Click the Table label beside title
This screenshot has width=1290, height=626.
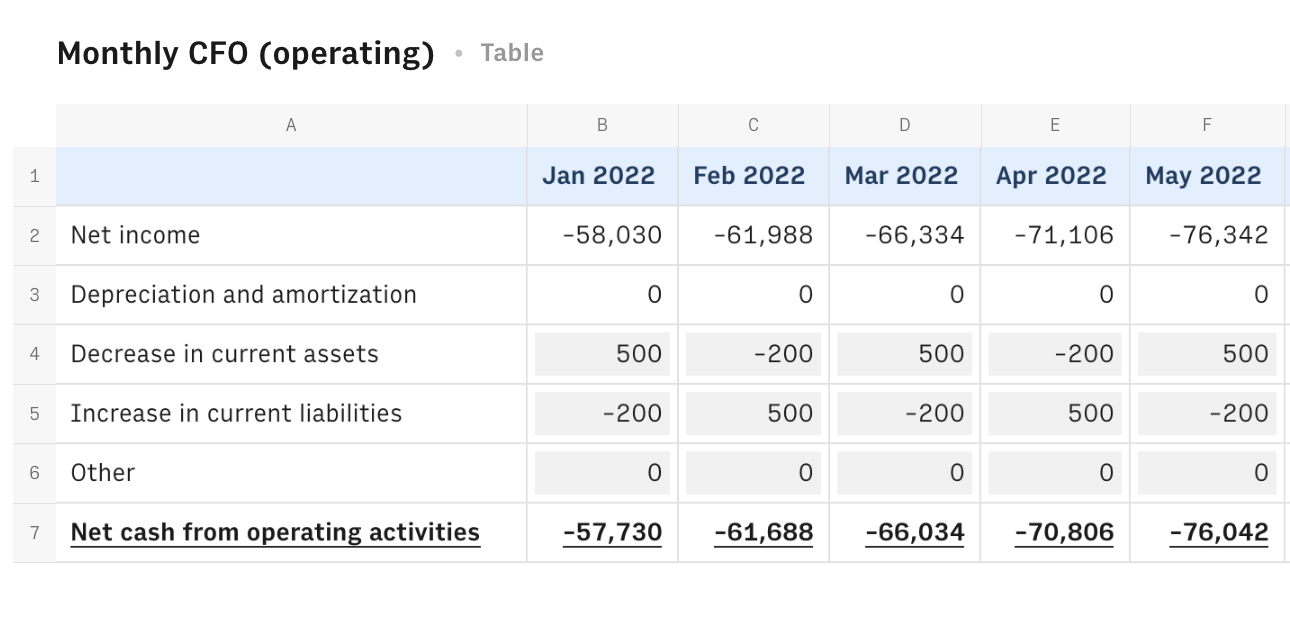511,53
